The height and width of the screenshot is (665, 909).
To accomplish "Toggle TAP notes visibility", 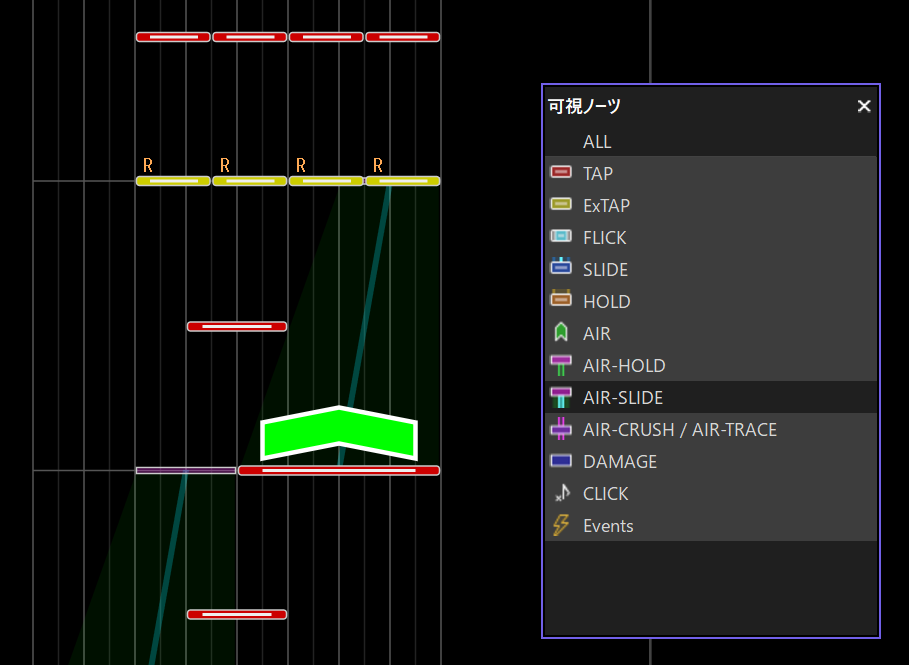I will point(711,173).
